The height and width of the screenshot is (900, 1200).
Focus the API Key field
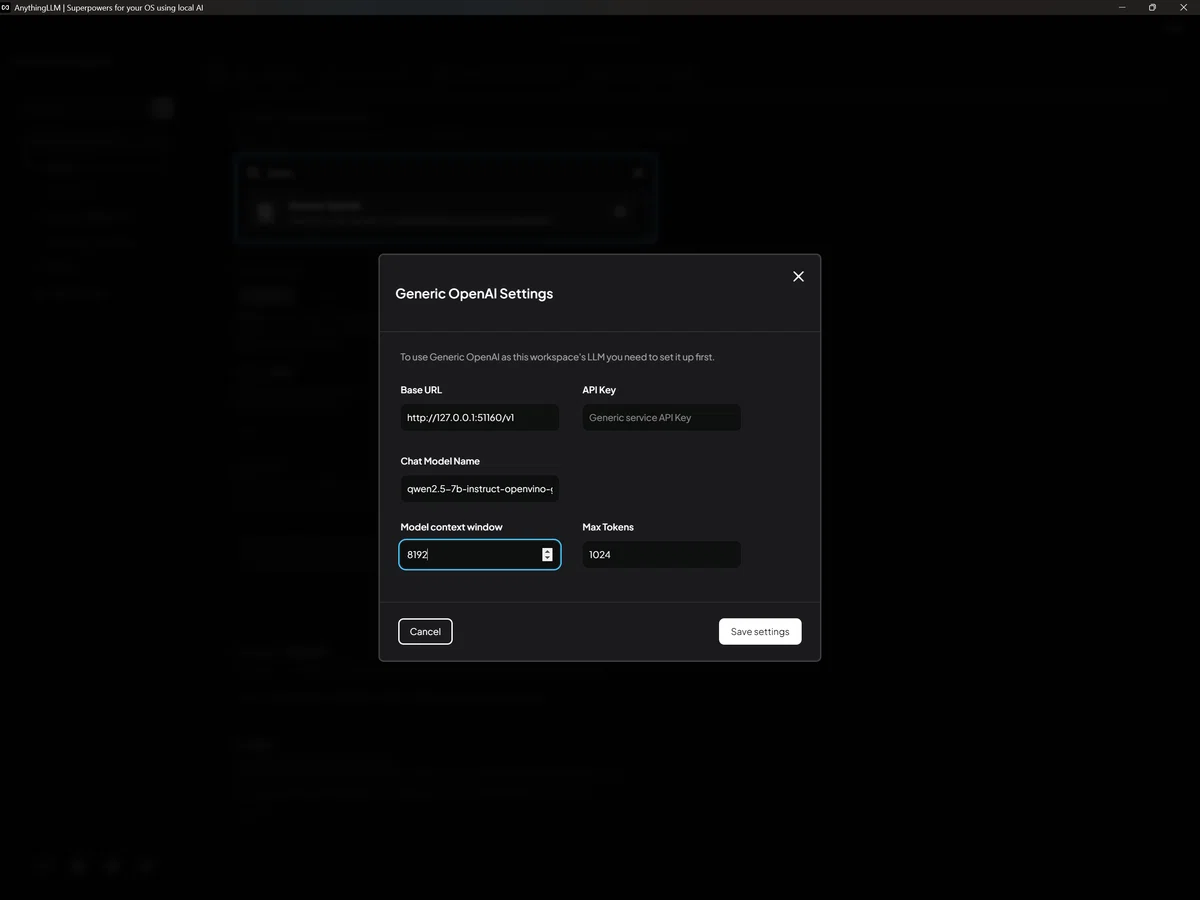pos(662,418)
